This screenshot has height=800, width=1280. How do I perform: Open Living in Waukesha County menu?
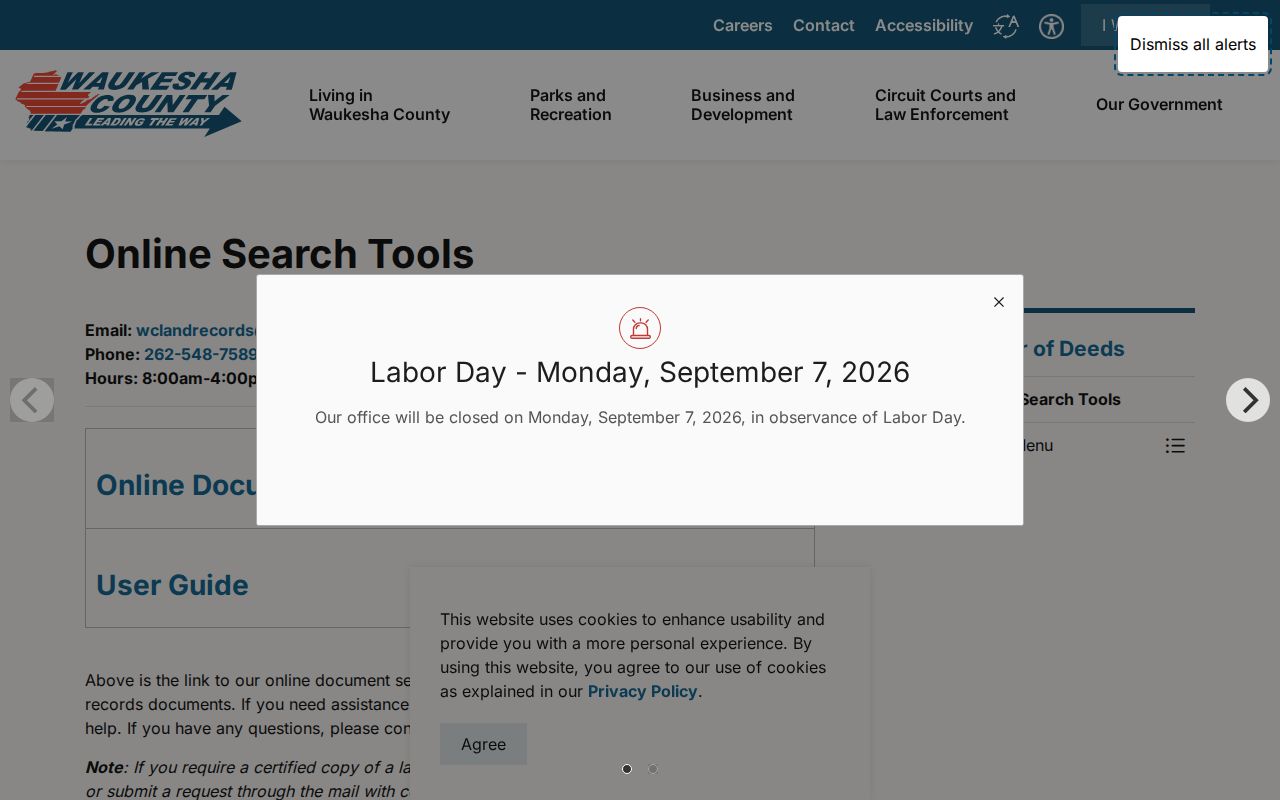point(379,105)
